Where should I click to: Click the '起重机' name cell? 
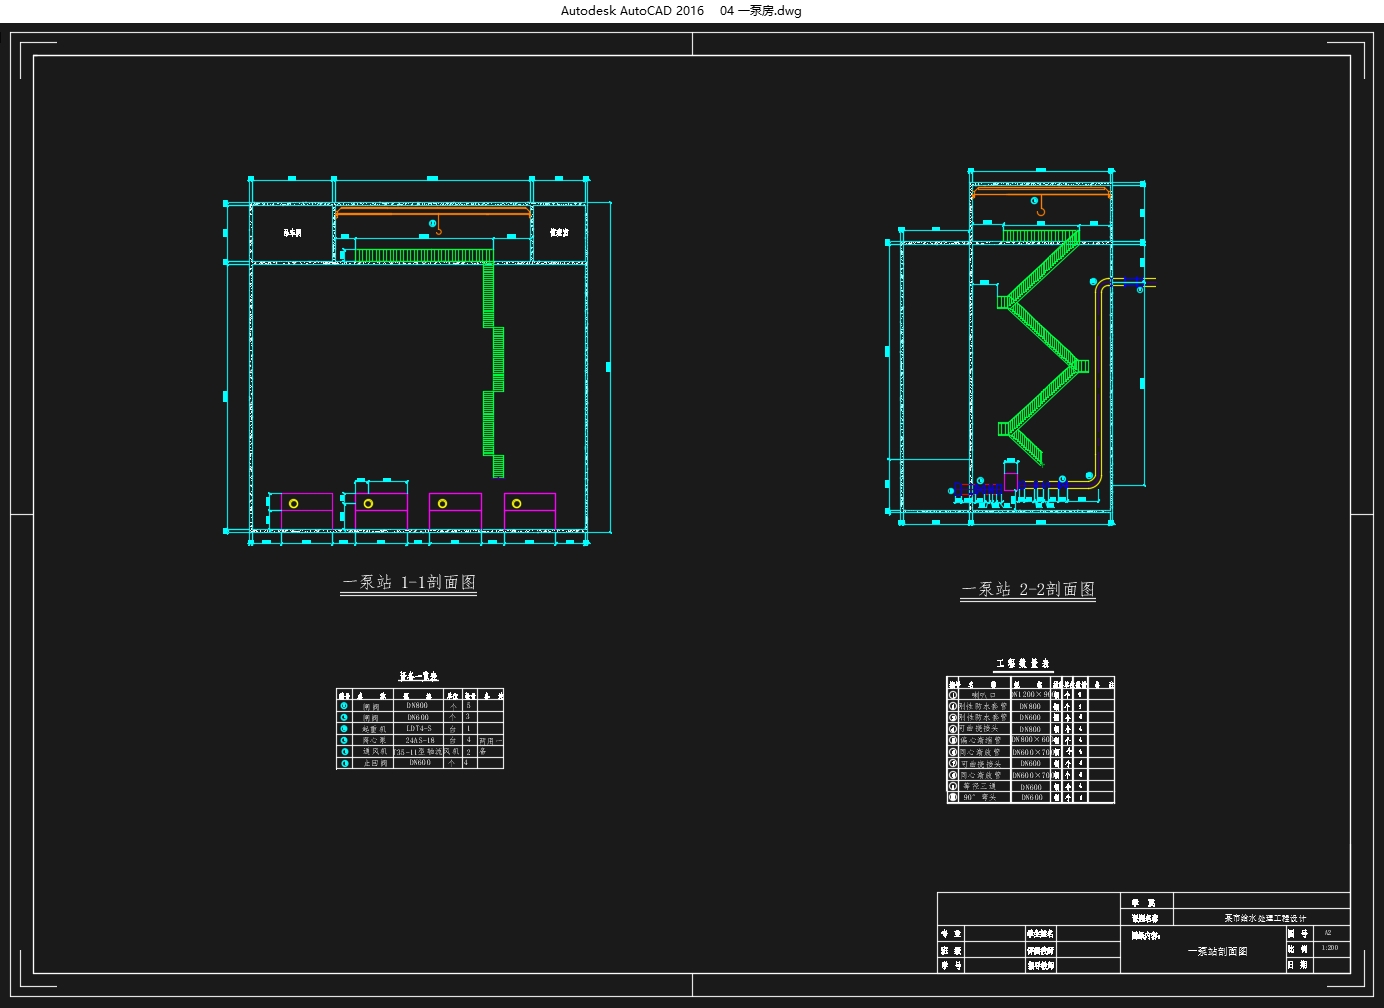pos(374,729)
